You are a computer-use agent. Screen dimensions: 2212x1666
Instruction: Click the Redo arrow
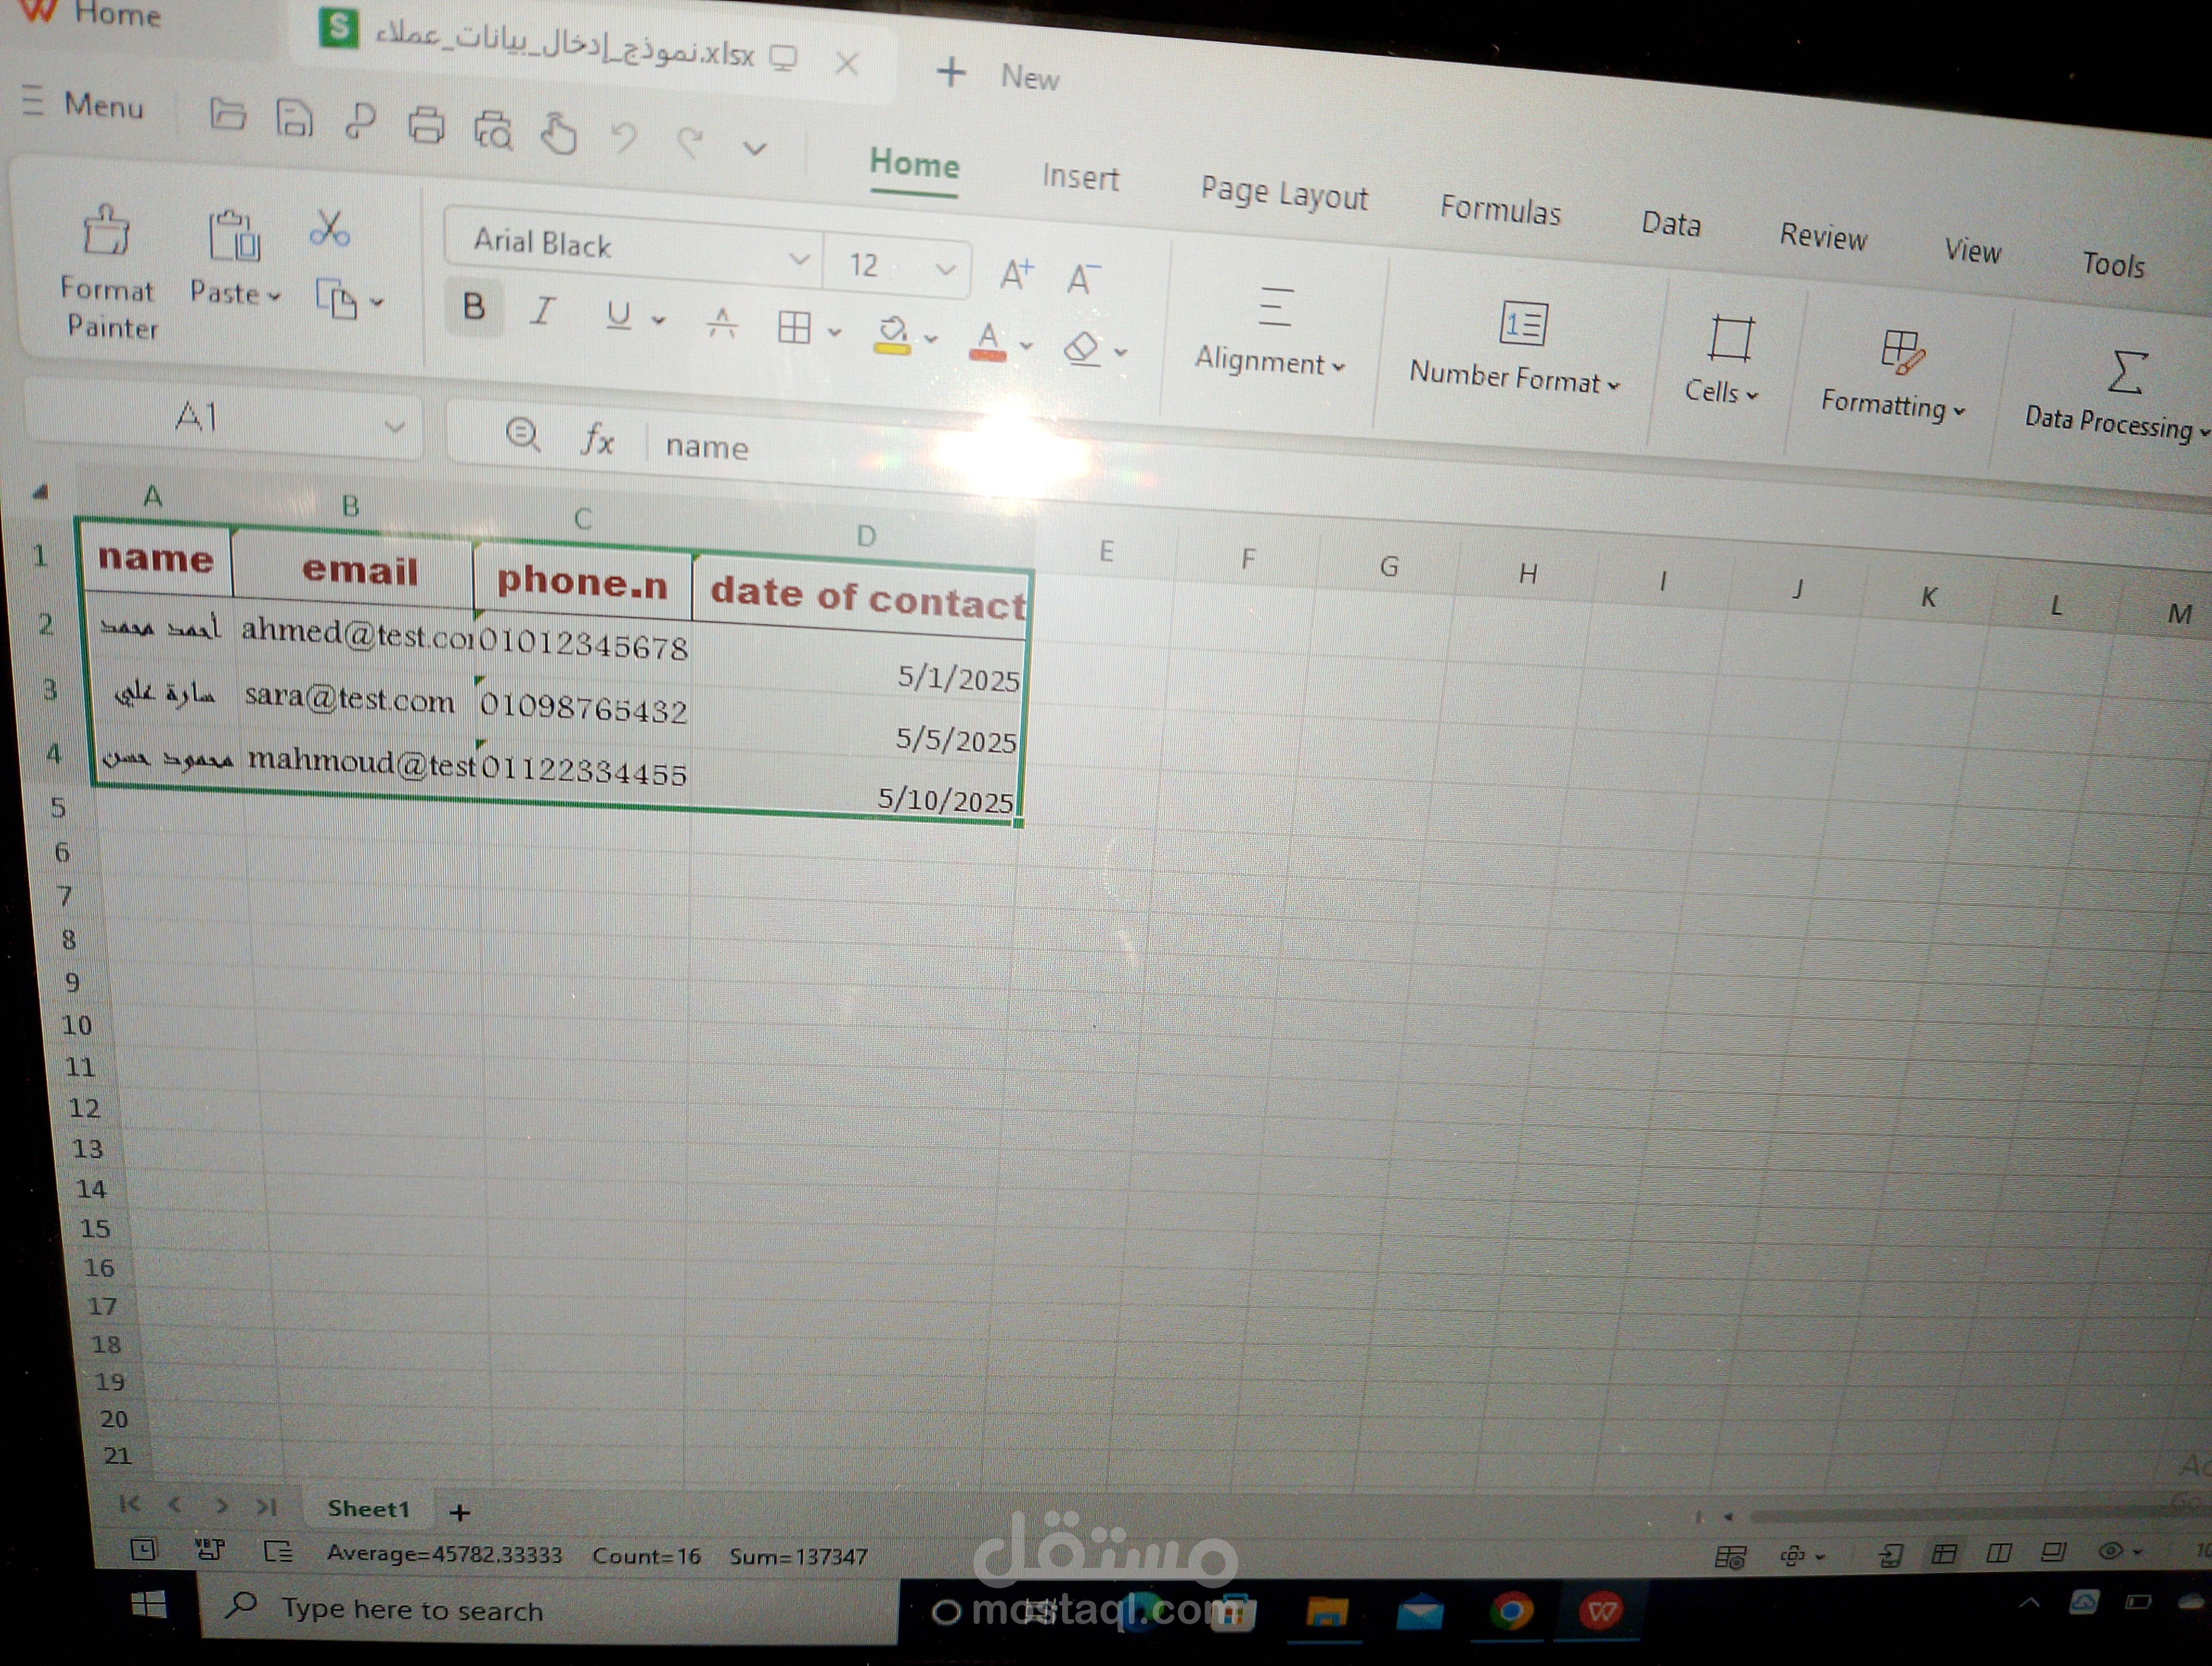pyautogui.click(x=689, y=142)
